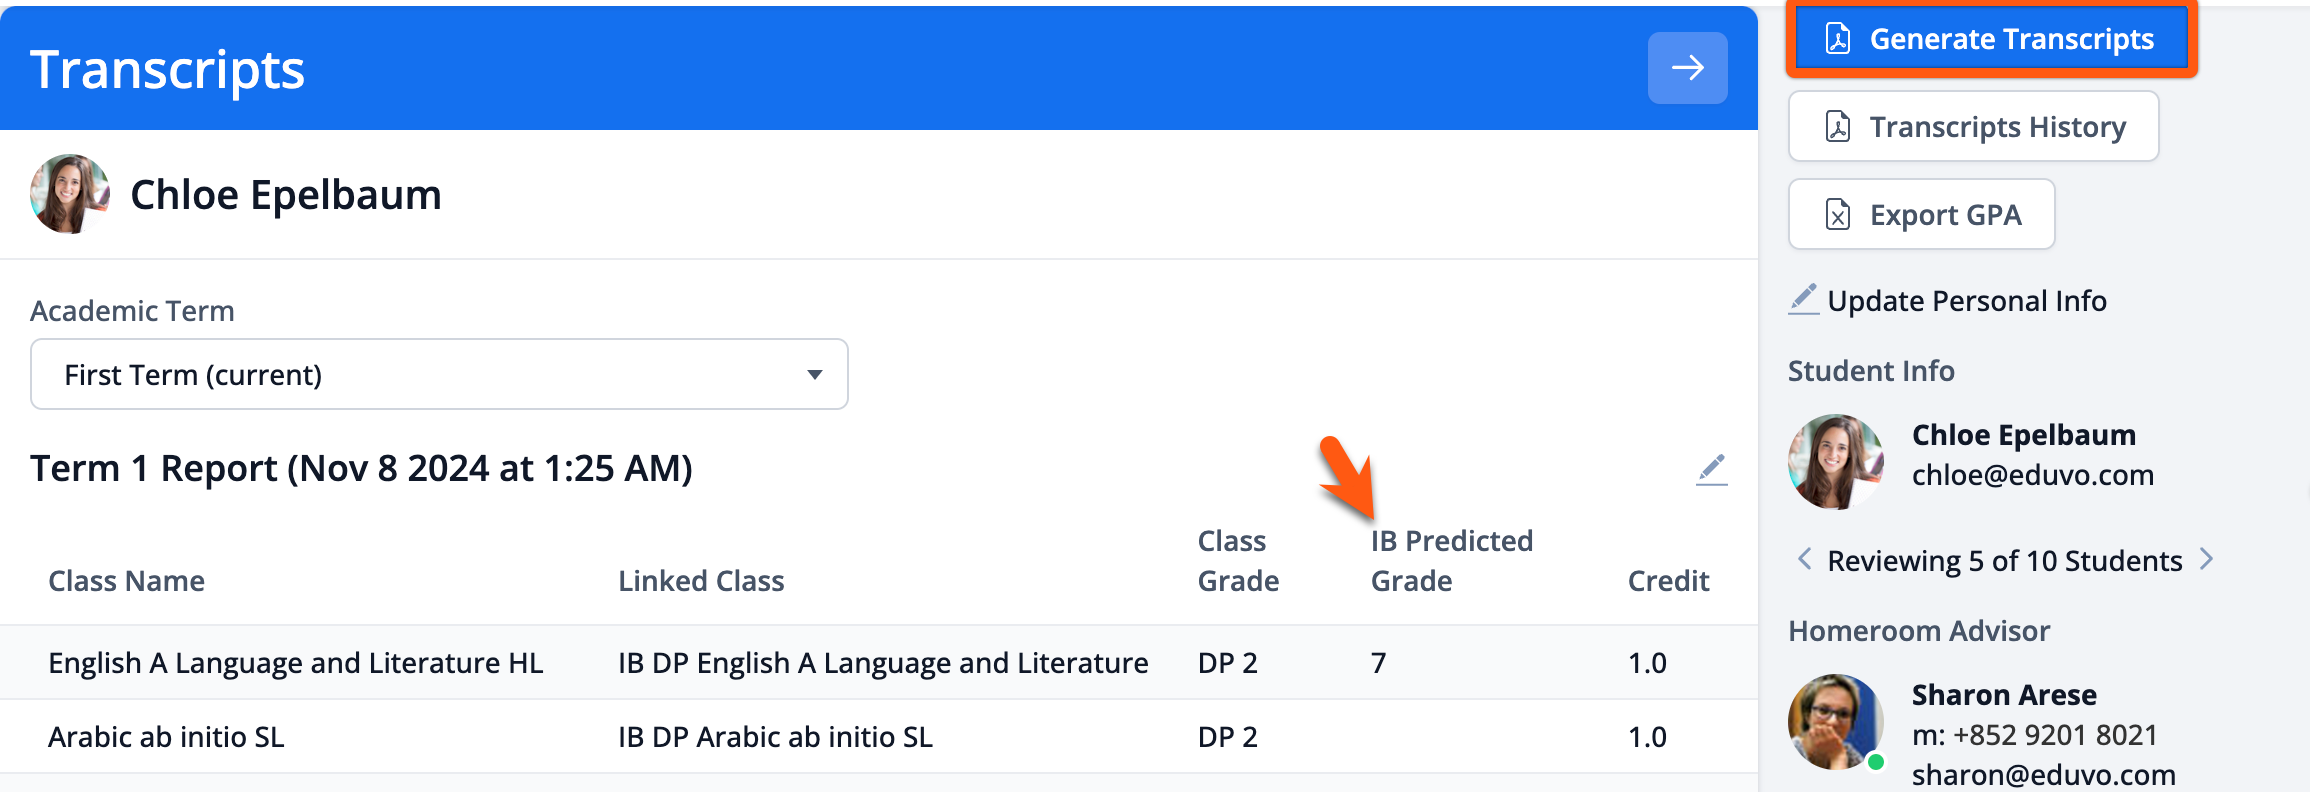Go to next student with right chevron
The image size is (2310, 792).
pyautogui.click(x=2207, y=559)
